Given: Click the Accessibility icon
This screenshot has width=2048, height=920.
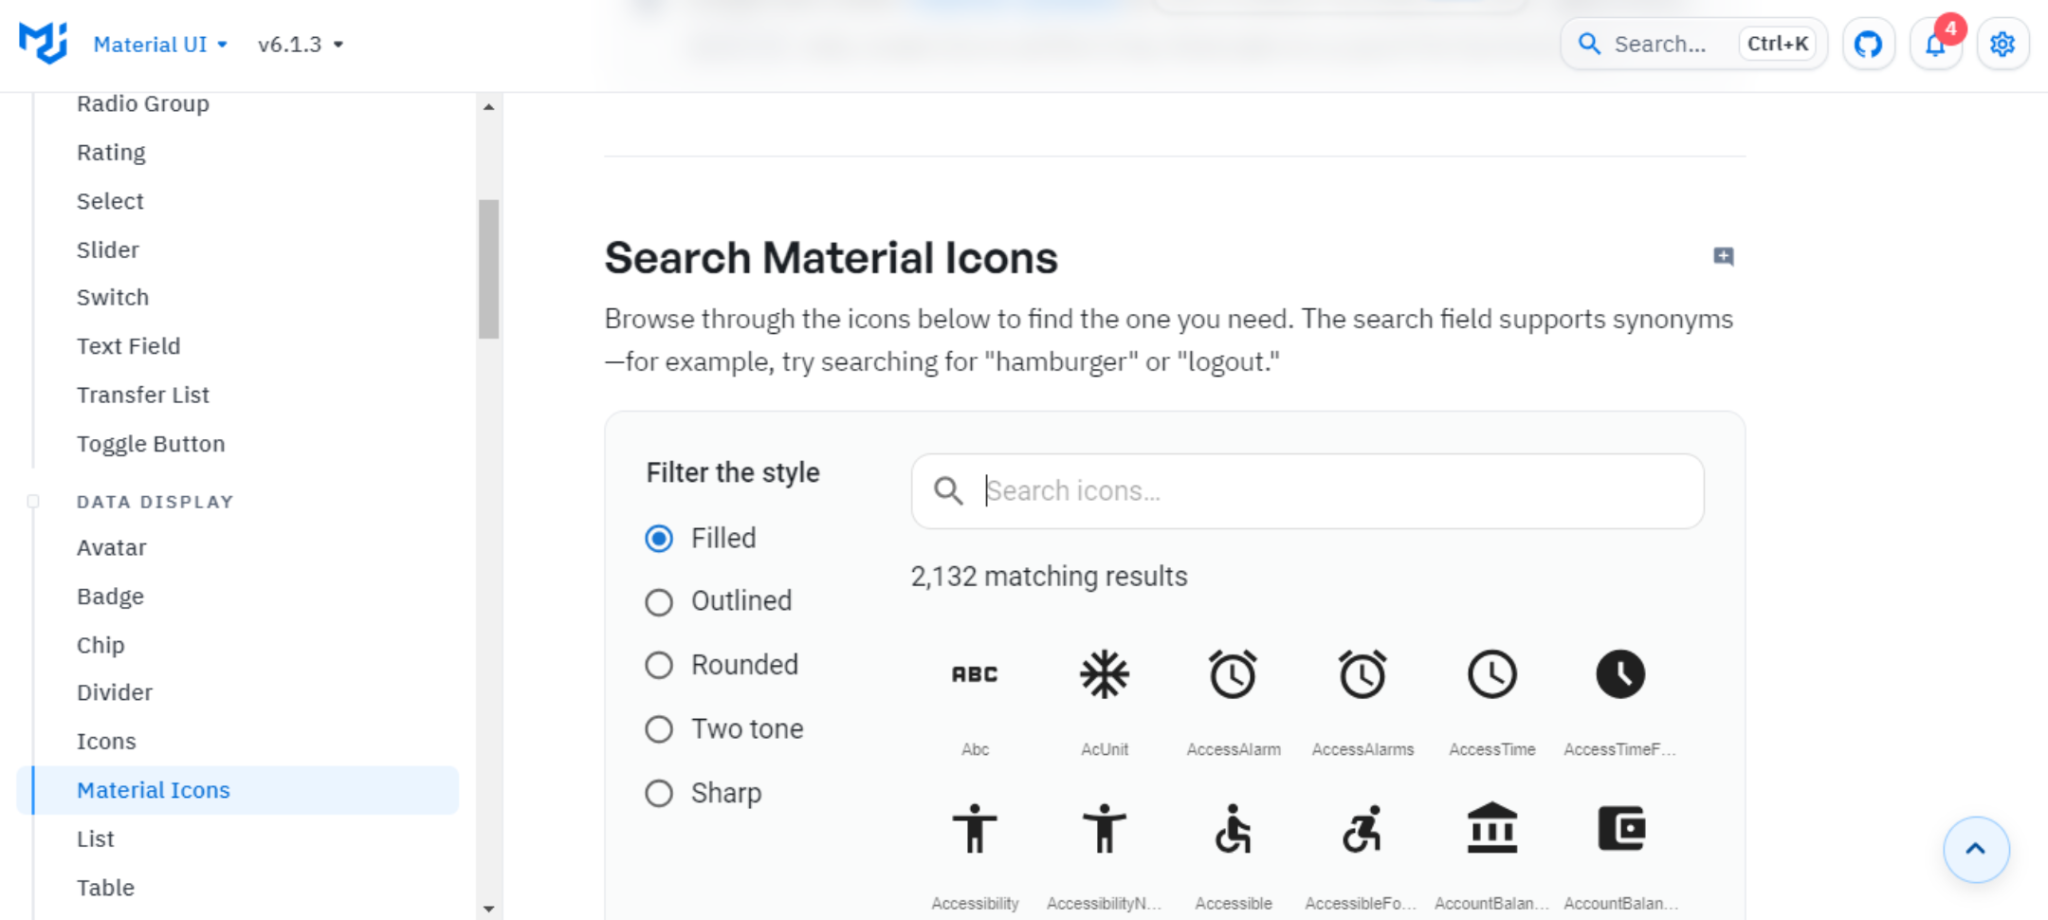Looking at the screenshot, I should [x=974, y=829].
